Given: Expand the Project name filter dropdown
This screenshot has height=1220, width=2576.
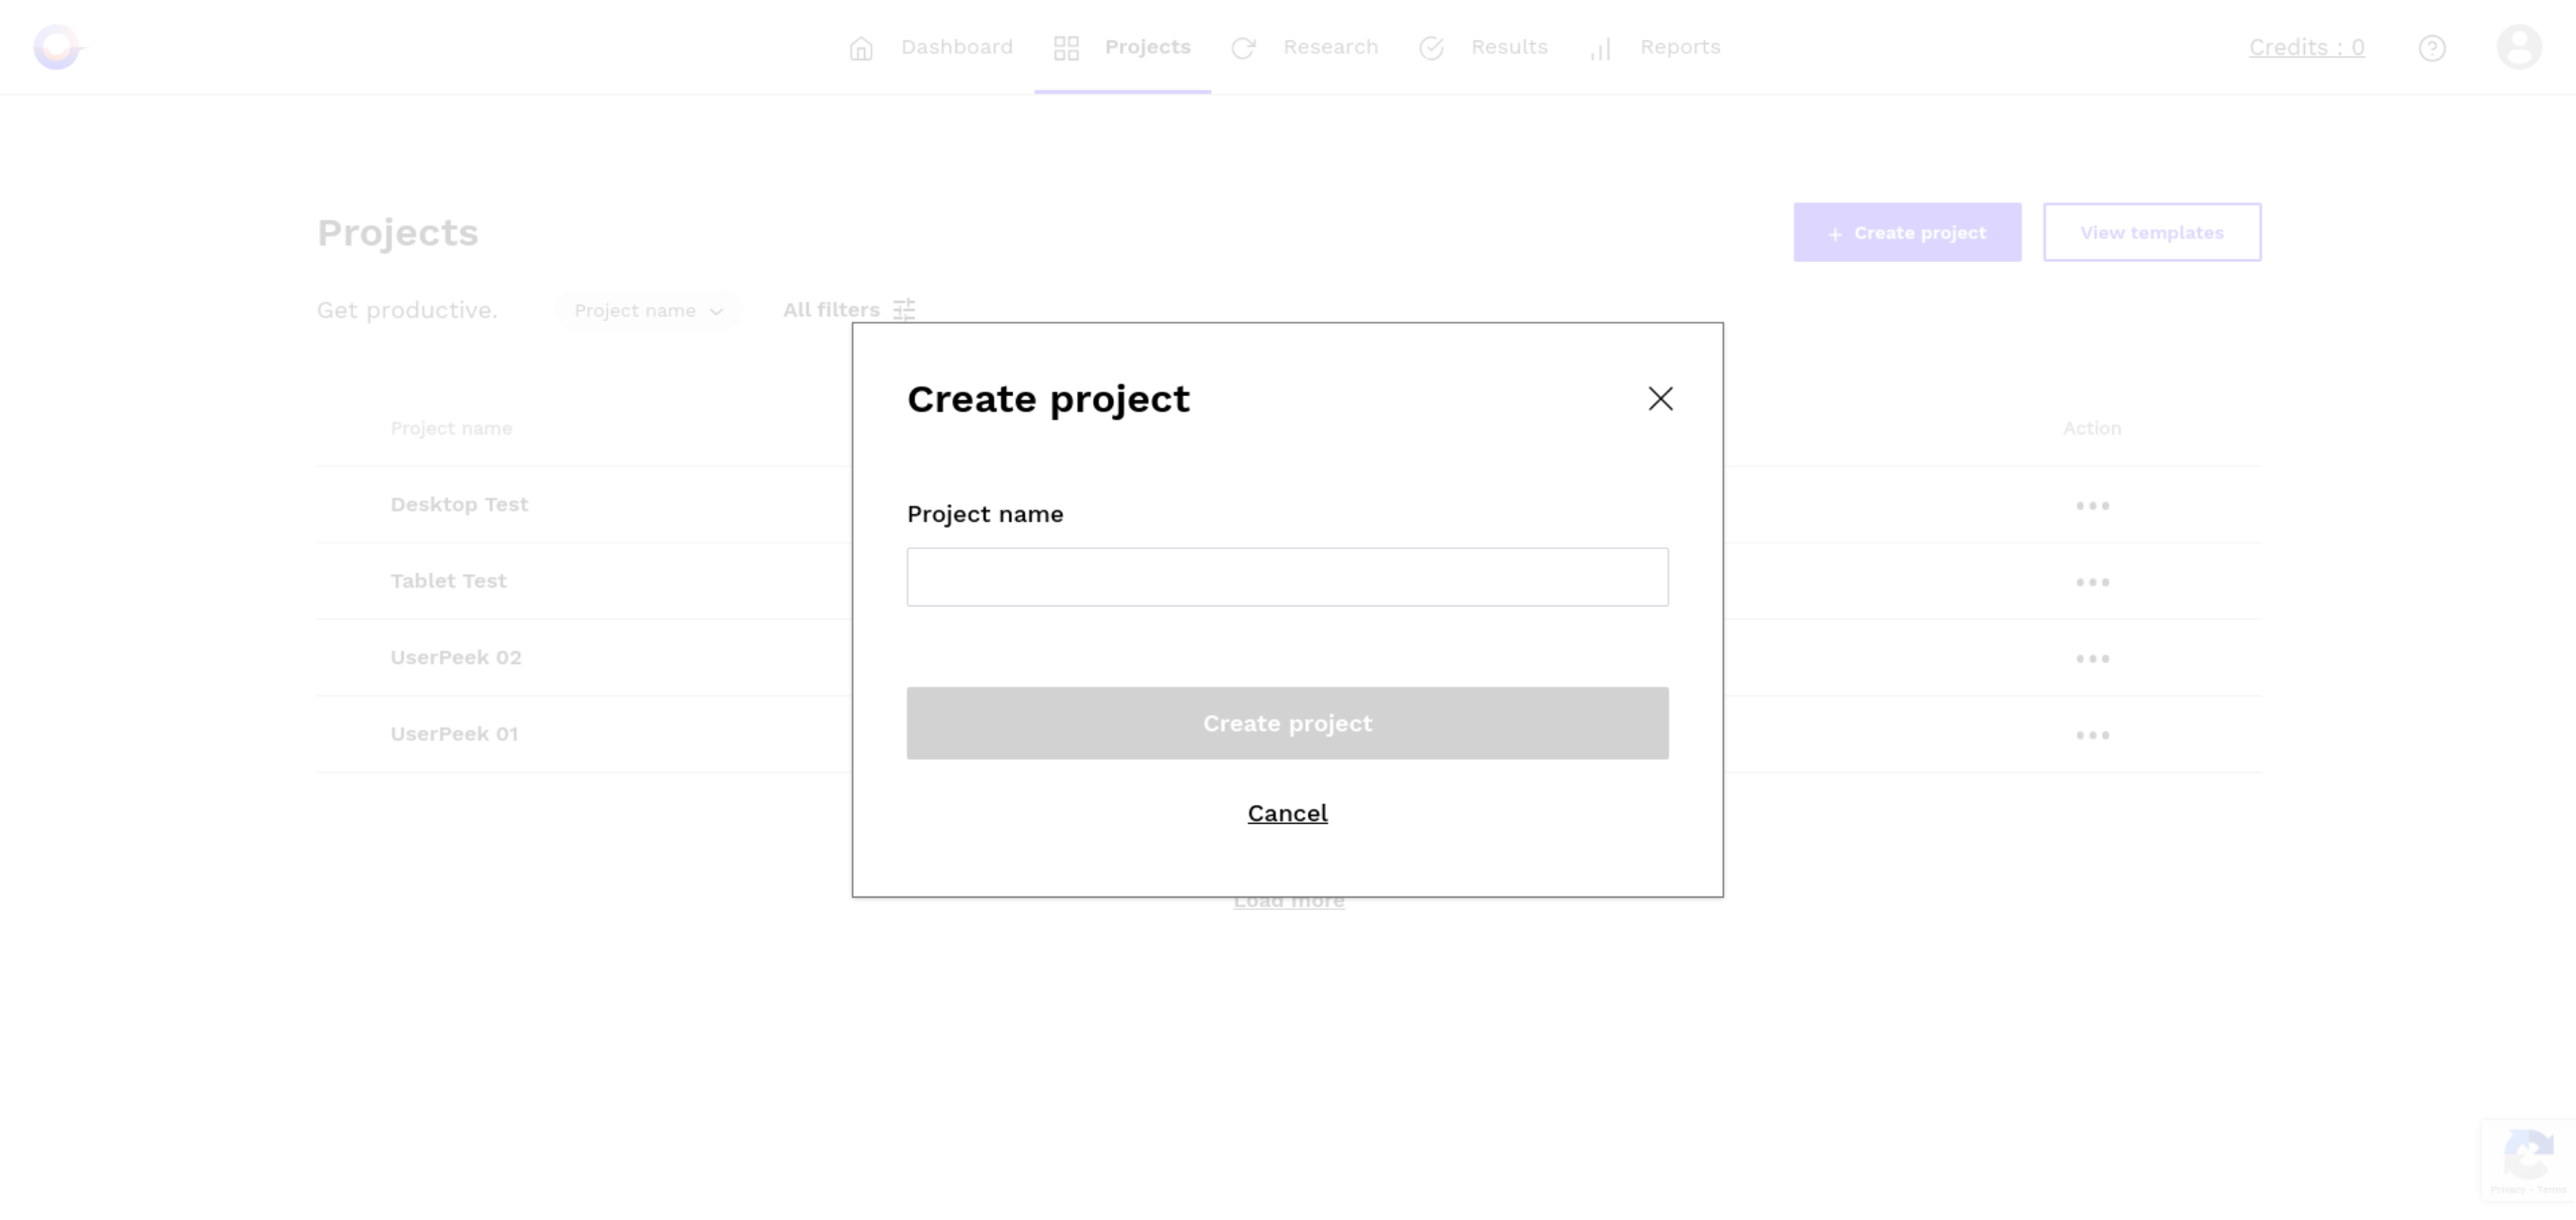Looking at the screenshot, I should pyautogui.click(x=648, y=309).
